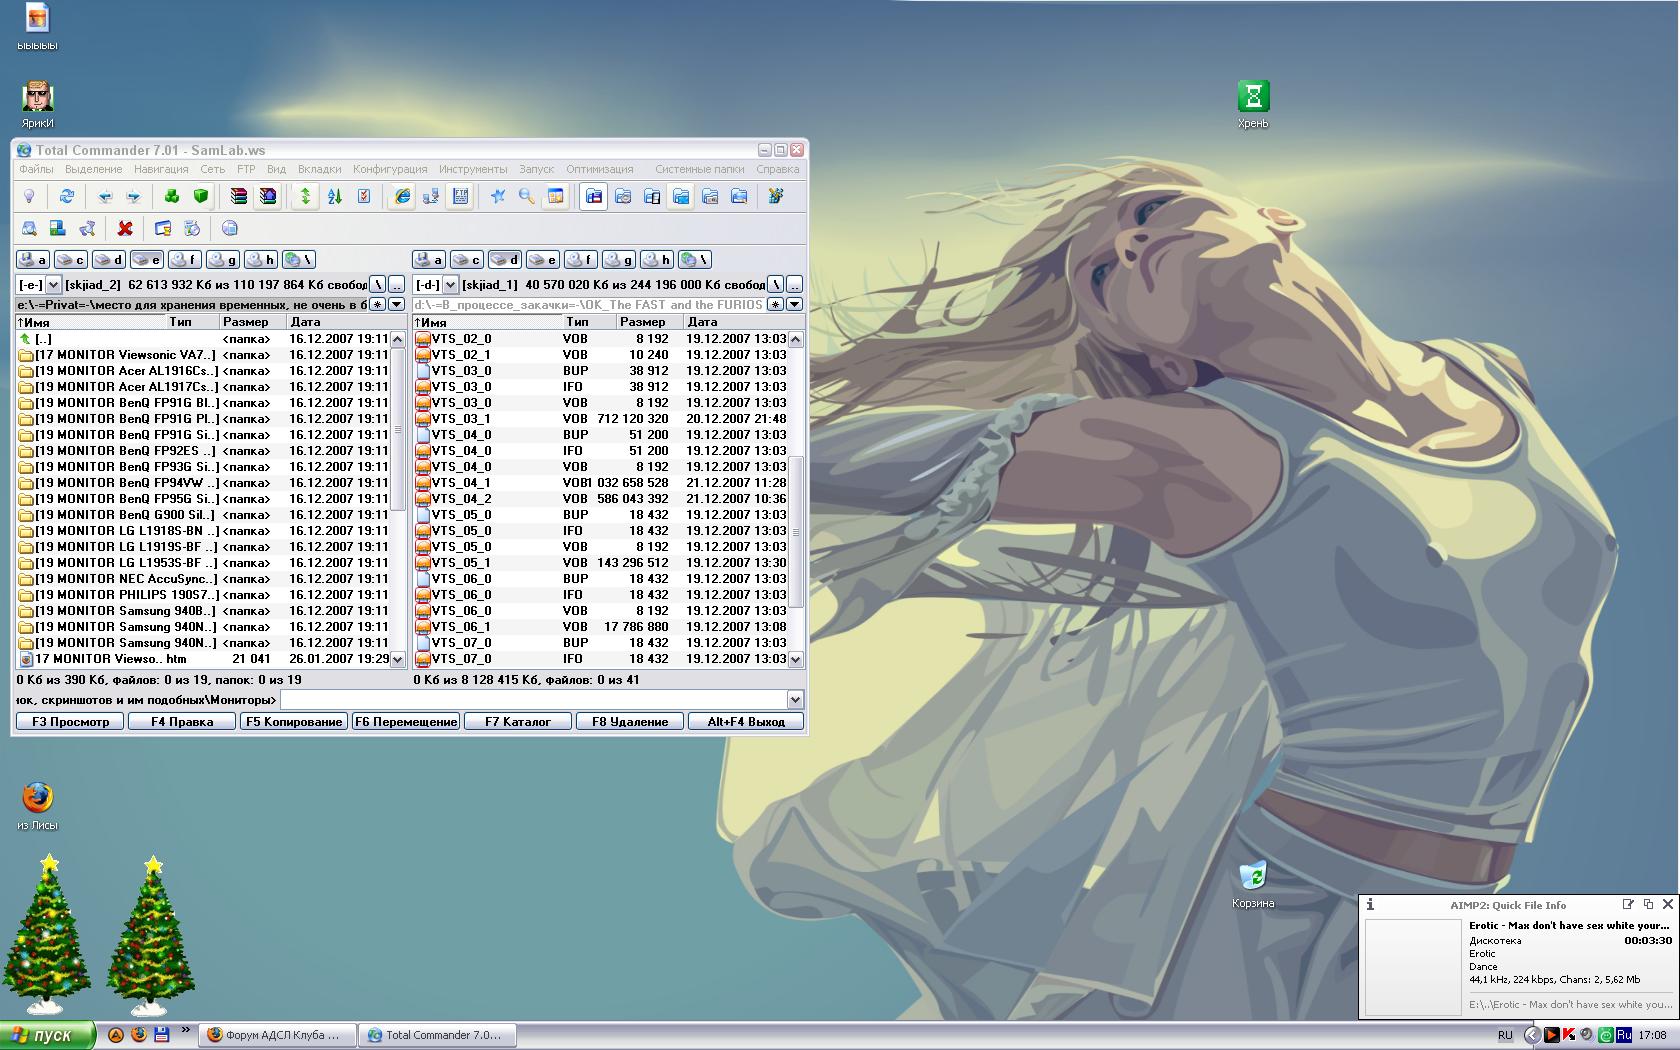Click the Firefox forum task in taskbar
This screenshot has height=1050, width=1680.
point(279,1035)
